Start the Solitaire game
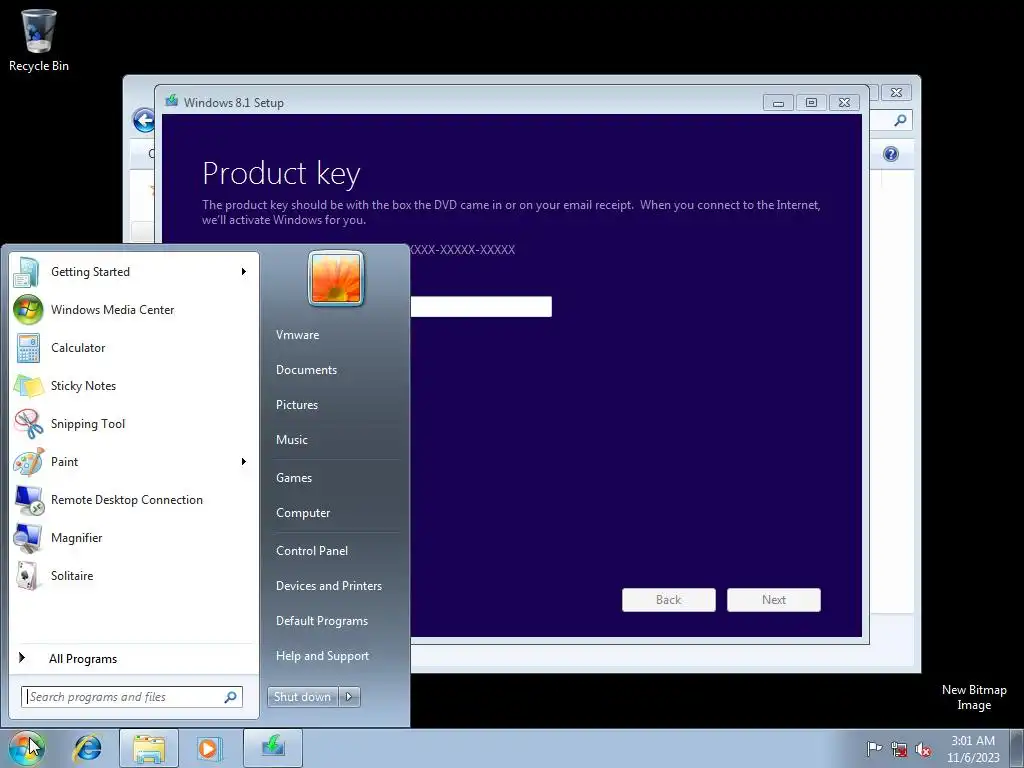 click(134, 575)
